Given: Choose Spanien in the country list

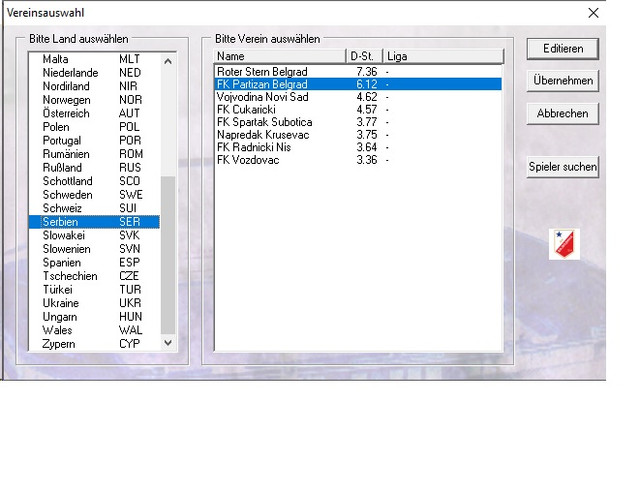Looking at the screenshot, I should pos(94,262).
